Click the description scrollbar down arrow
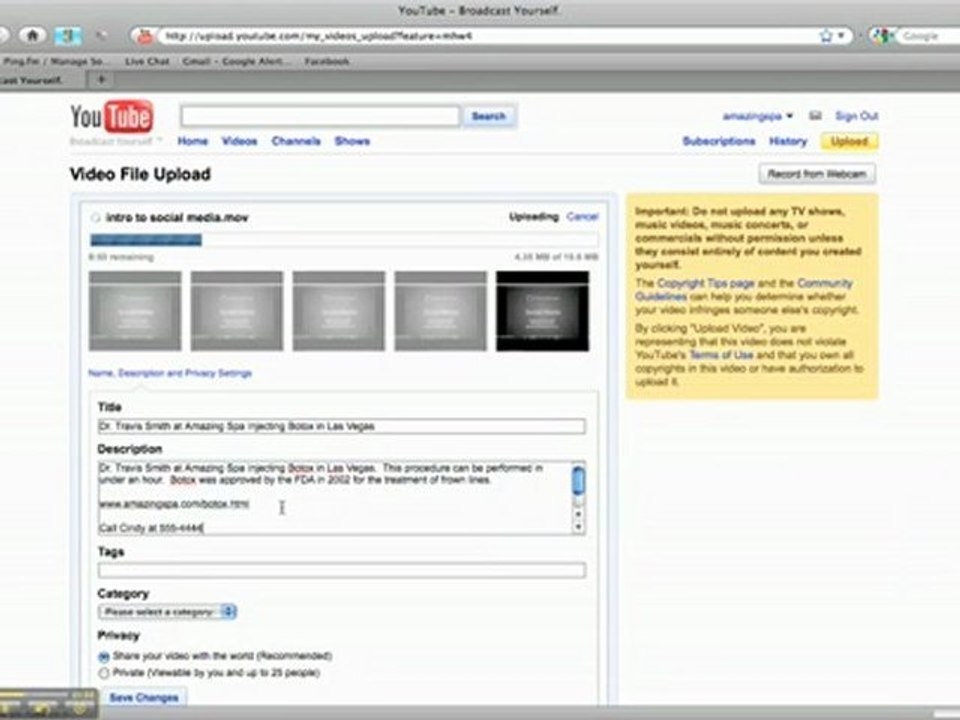This screenshot has width=960, height=720. pyautogui.click(x=578, y=528)
